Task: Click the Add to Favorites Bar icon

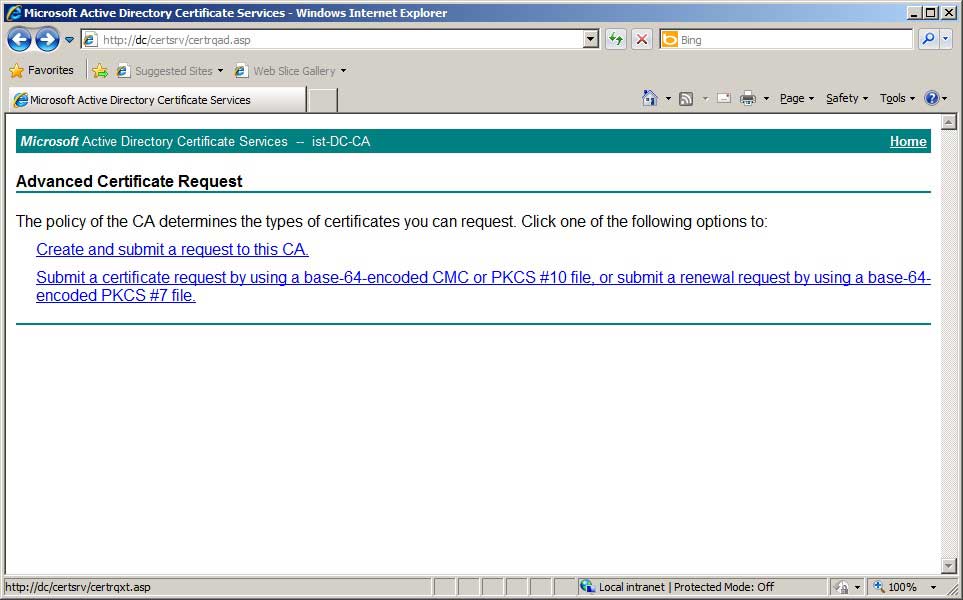Action: point(100,71)
